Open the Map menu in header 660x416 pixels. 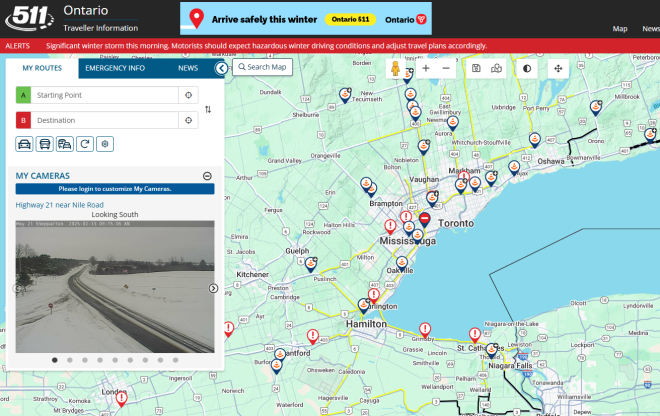click(x=620, y=29)
